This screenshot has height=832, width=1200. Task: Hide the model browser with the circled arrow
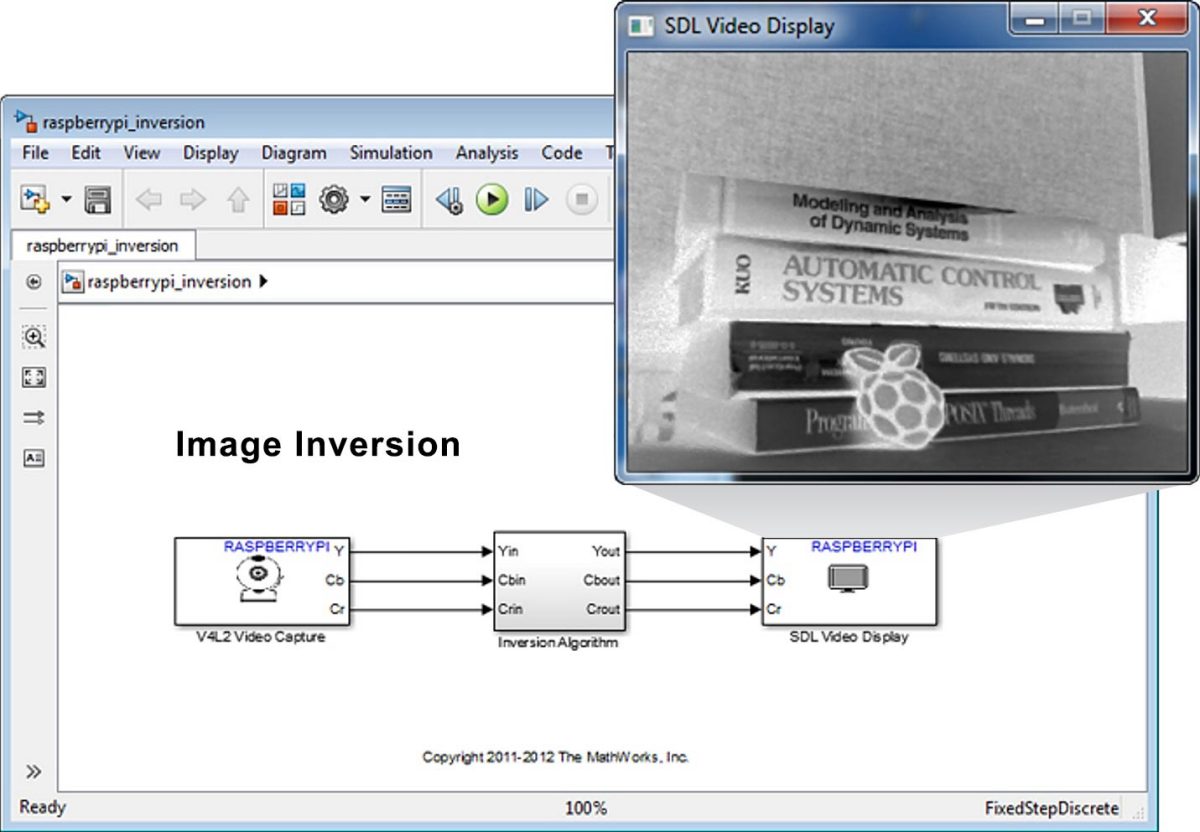(34, 283)
